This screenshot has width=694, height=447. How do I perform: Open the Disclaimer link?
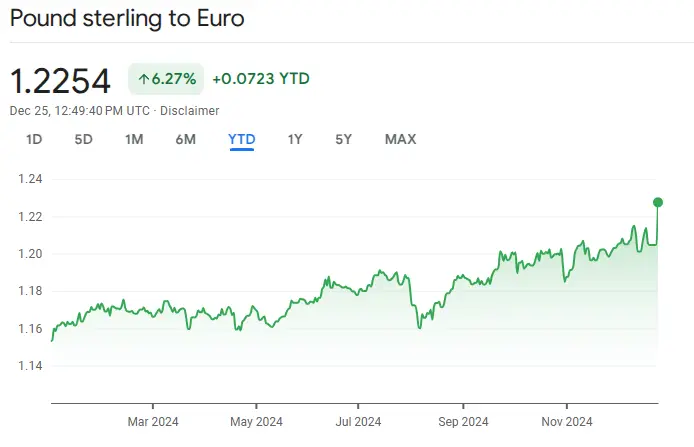(x=189, y=111)
